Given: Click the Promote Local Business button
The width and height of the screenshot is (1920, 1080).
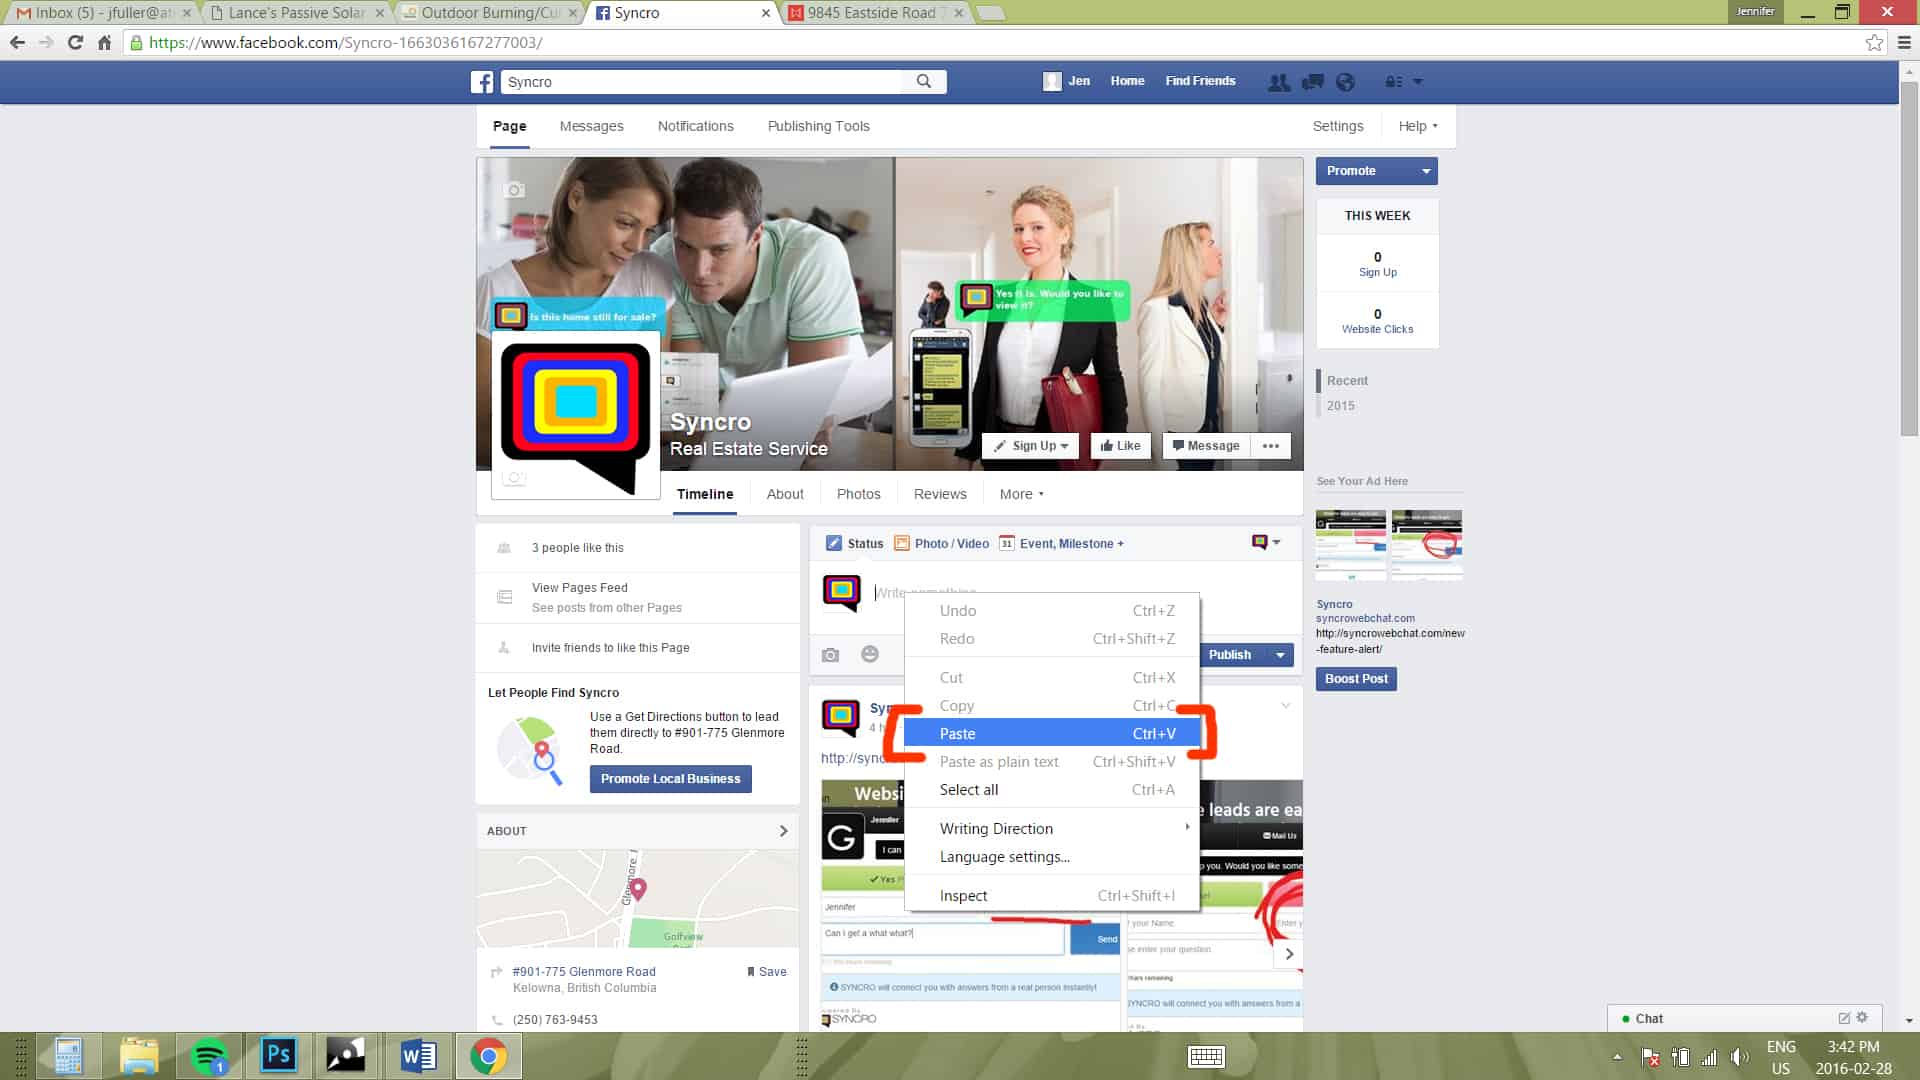Looking at the screenshot, I should (x=670, y=779).
